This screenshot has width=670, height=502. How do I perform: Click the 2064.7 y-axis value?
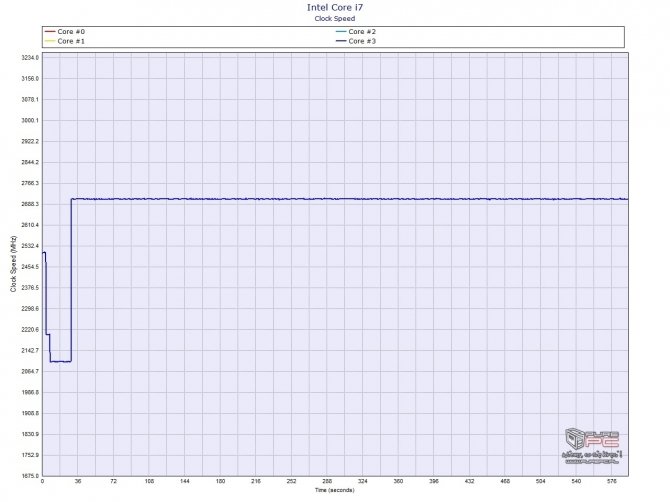coord(30,372)
